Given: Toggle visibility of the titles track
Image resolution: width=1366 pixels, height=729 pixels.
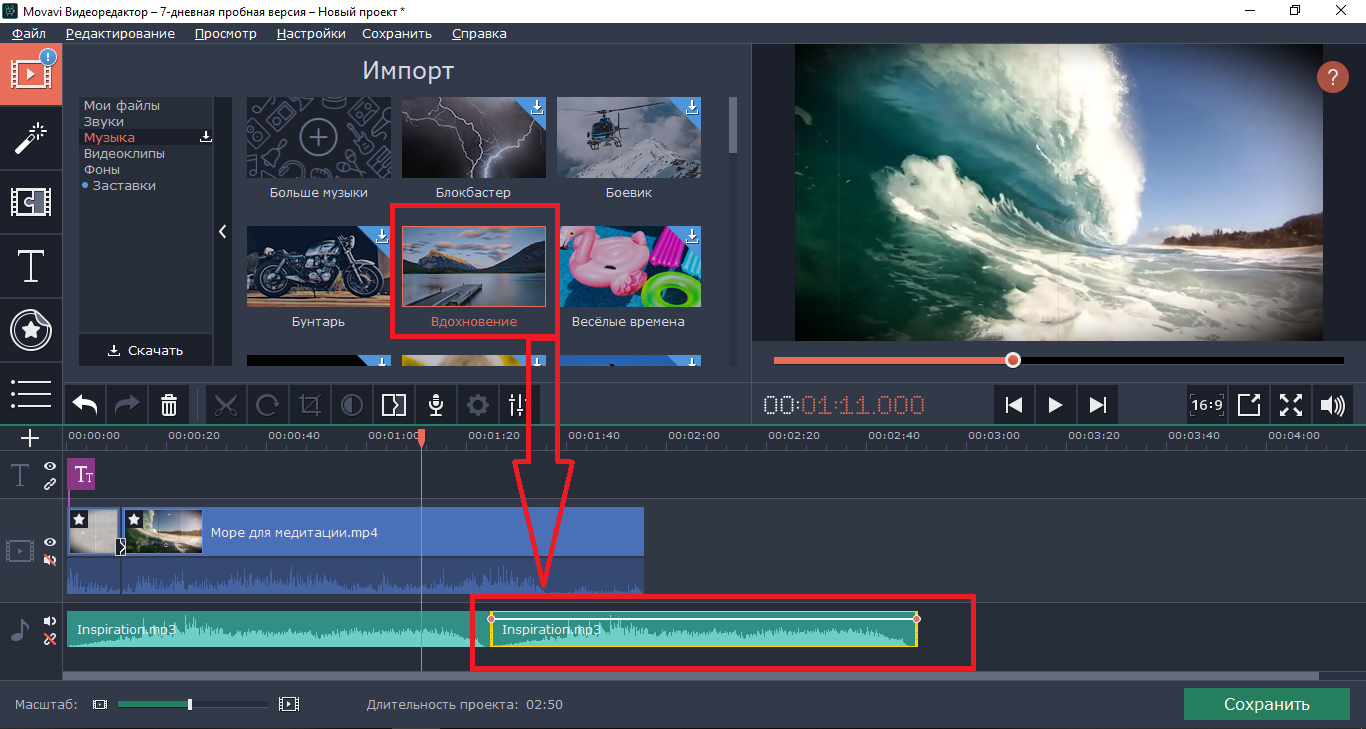Looking at the screenshot, I should point(50,467).
